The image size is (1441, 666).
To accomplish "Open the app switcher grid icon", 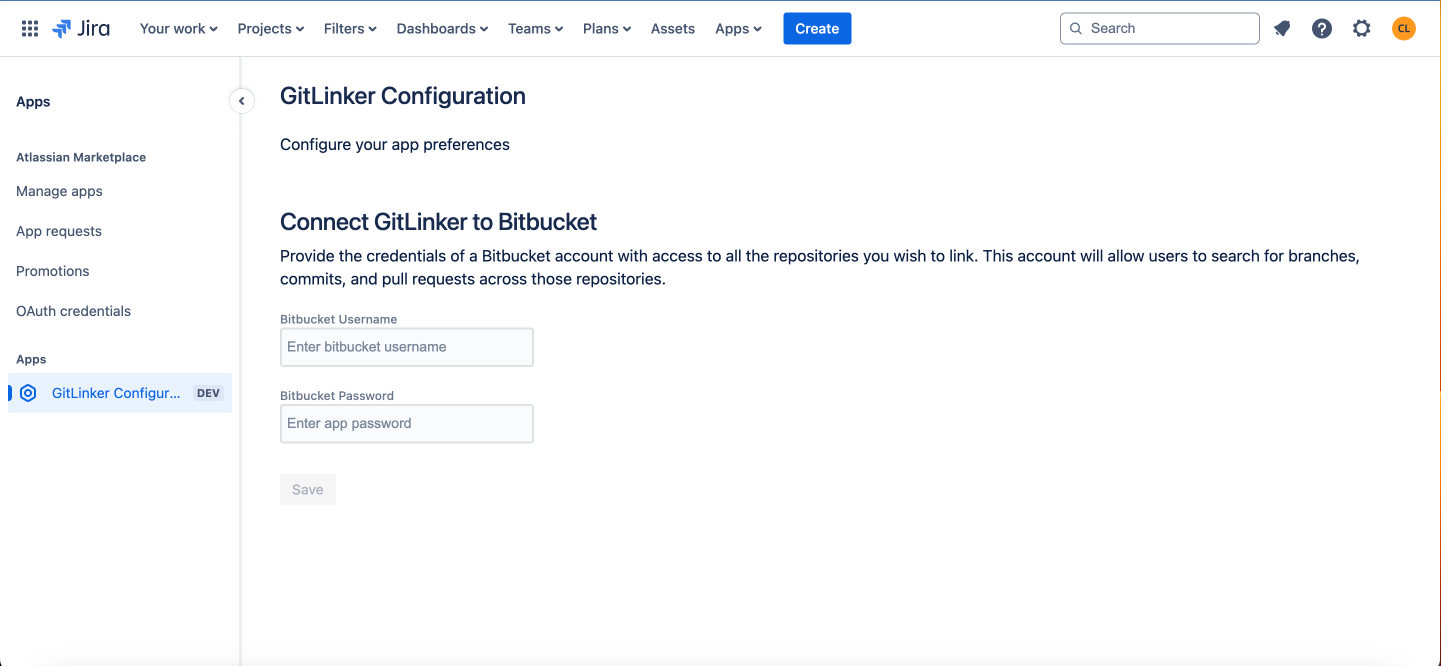I will [30, 29].
